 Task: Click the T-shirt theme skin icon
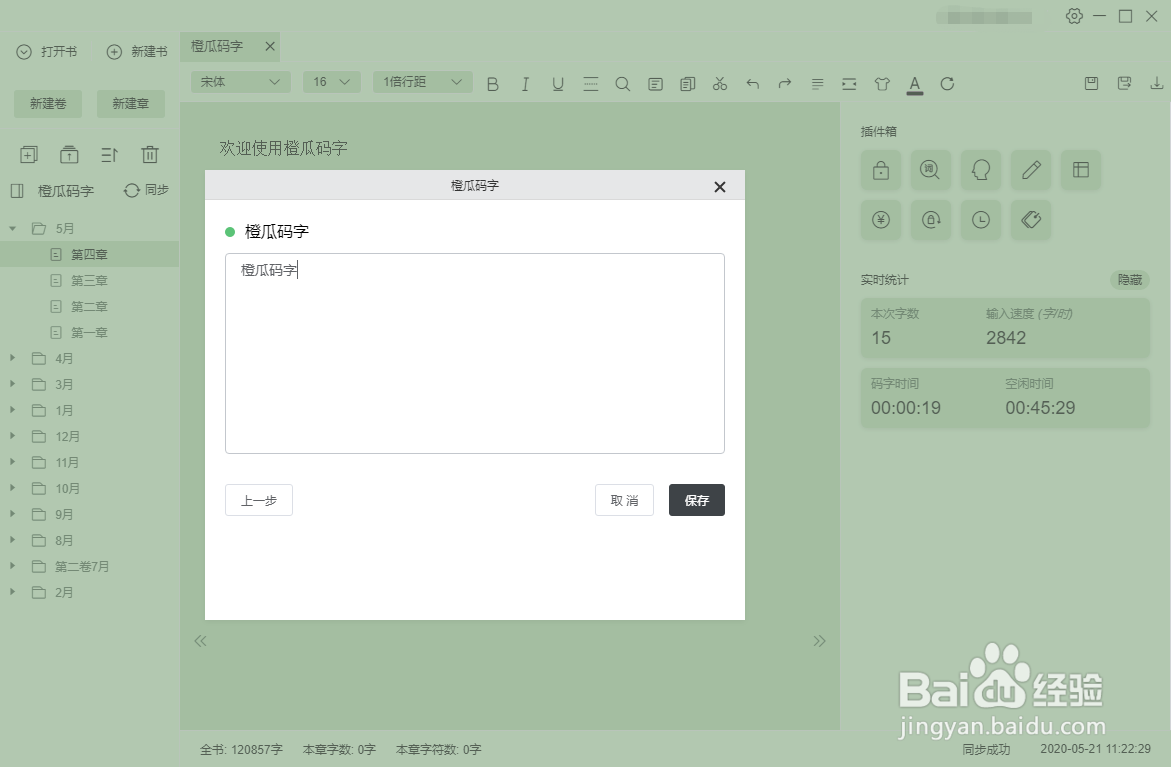[x=882, y=84]
